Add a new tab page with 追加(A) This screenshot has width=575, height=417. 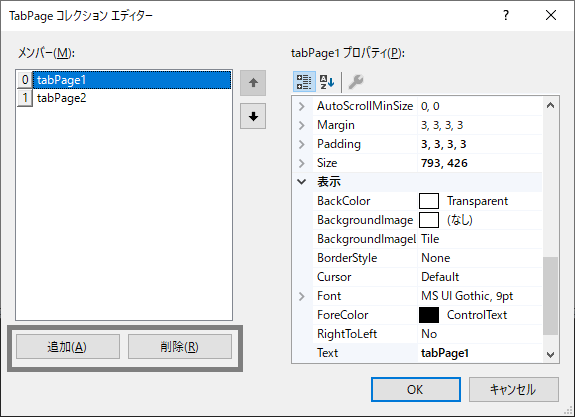click(x=68, y=347)
